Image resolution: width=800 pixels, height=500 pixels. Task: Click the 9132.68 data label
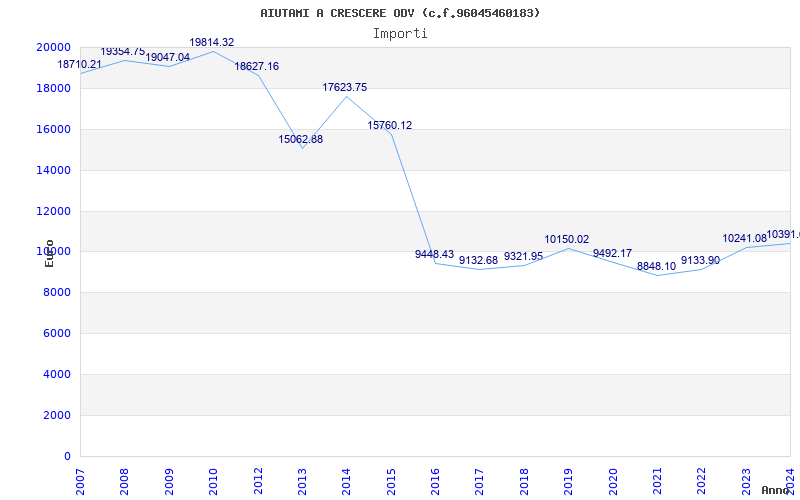click(x=478, y=260)
